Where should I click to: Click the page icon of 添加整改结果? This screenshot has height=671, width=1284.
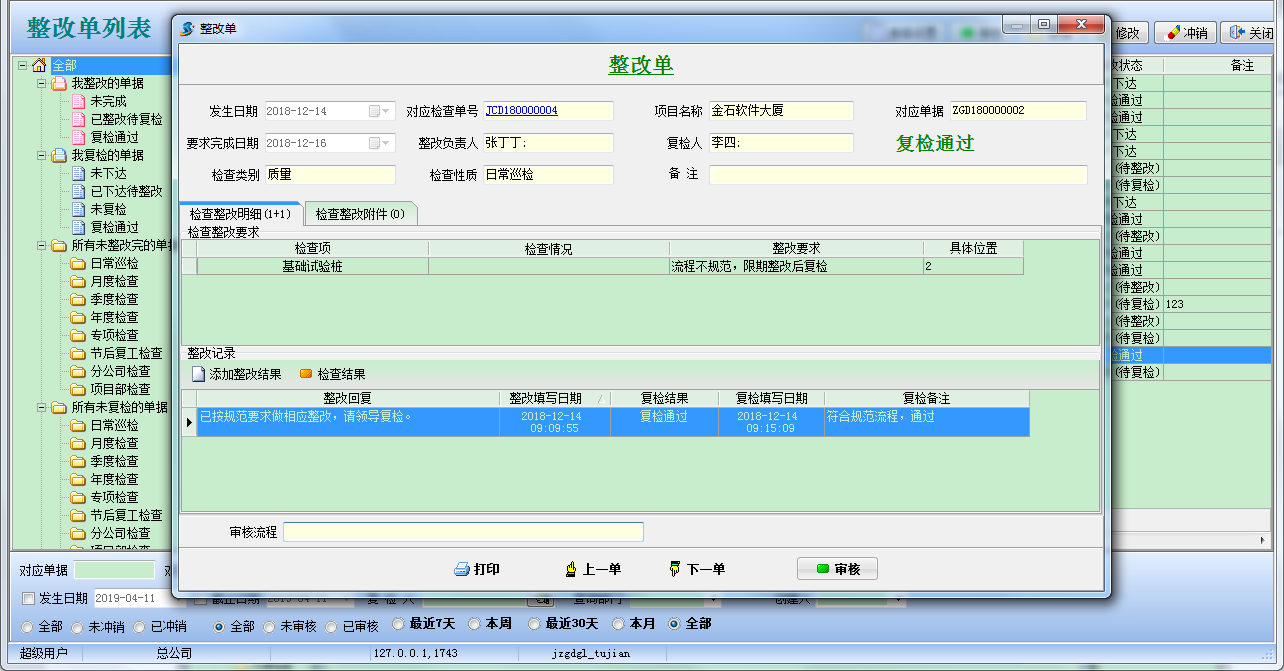point(198,374)
